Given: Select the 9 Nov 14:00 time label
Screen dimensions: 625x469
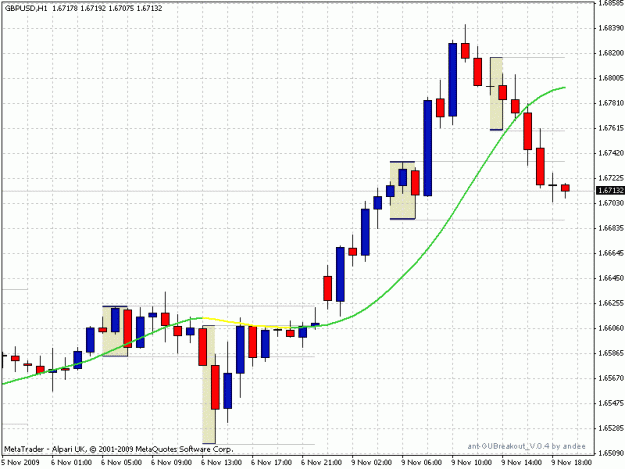Looking at the screenshot, I should click(522, 463).
